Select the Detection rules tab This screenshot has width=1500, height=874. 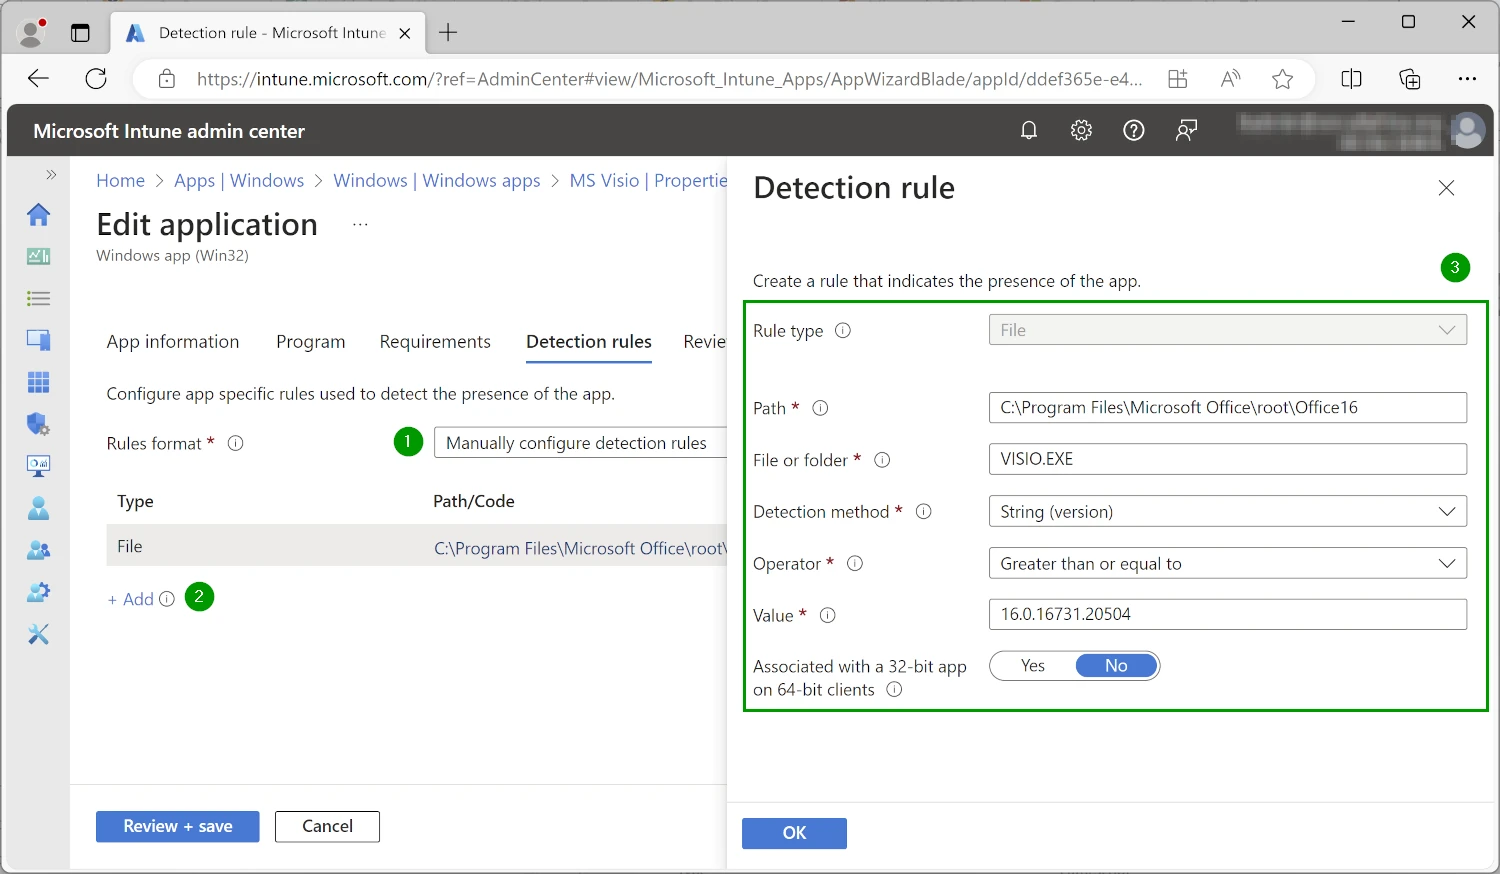(x=589, y=342)
